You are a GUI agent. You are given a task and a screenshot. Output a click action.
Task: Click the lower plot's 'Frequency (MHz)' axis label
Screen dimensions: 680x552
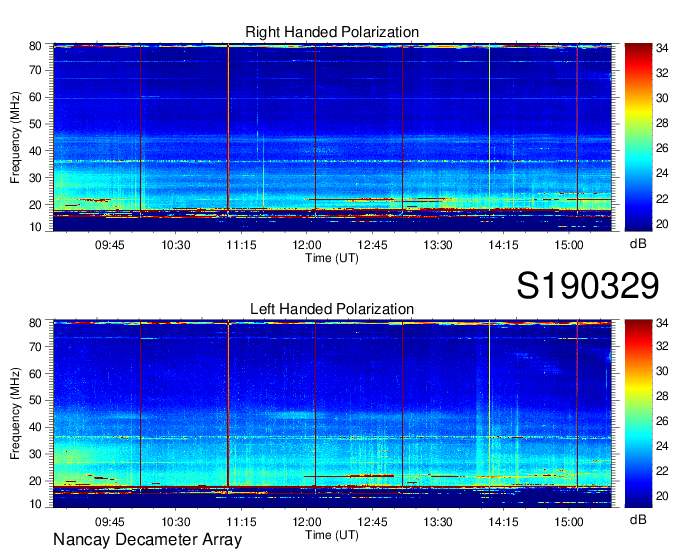(x=15, y=414)
